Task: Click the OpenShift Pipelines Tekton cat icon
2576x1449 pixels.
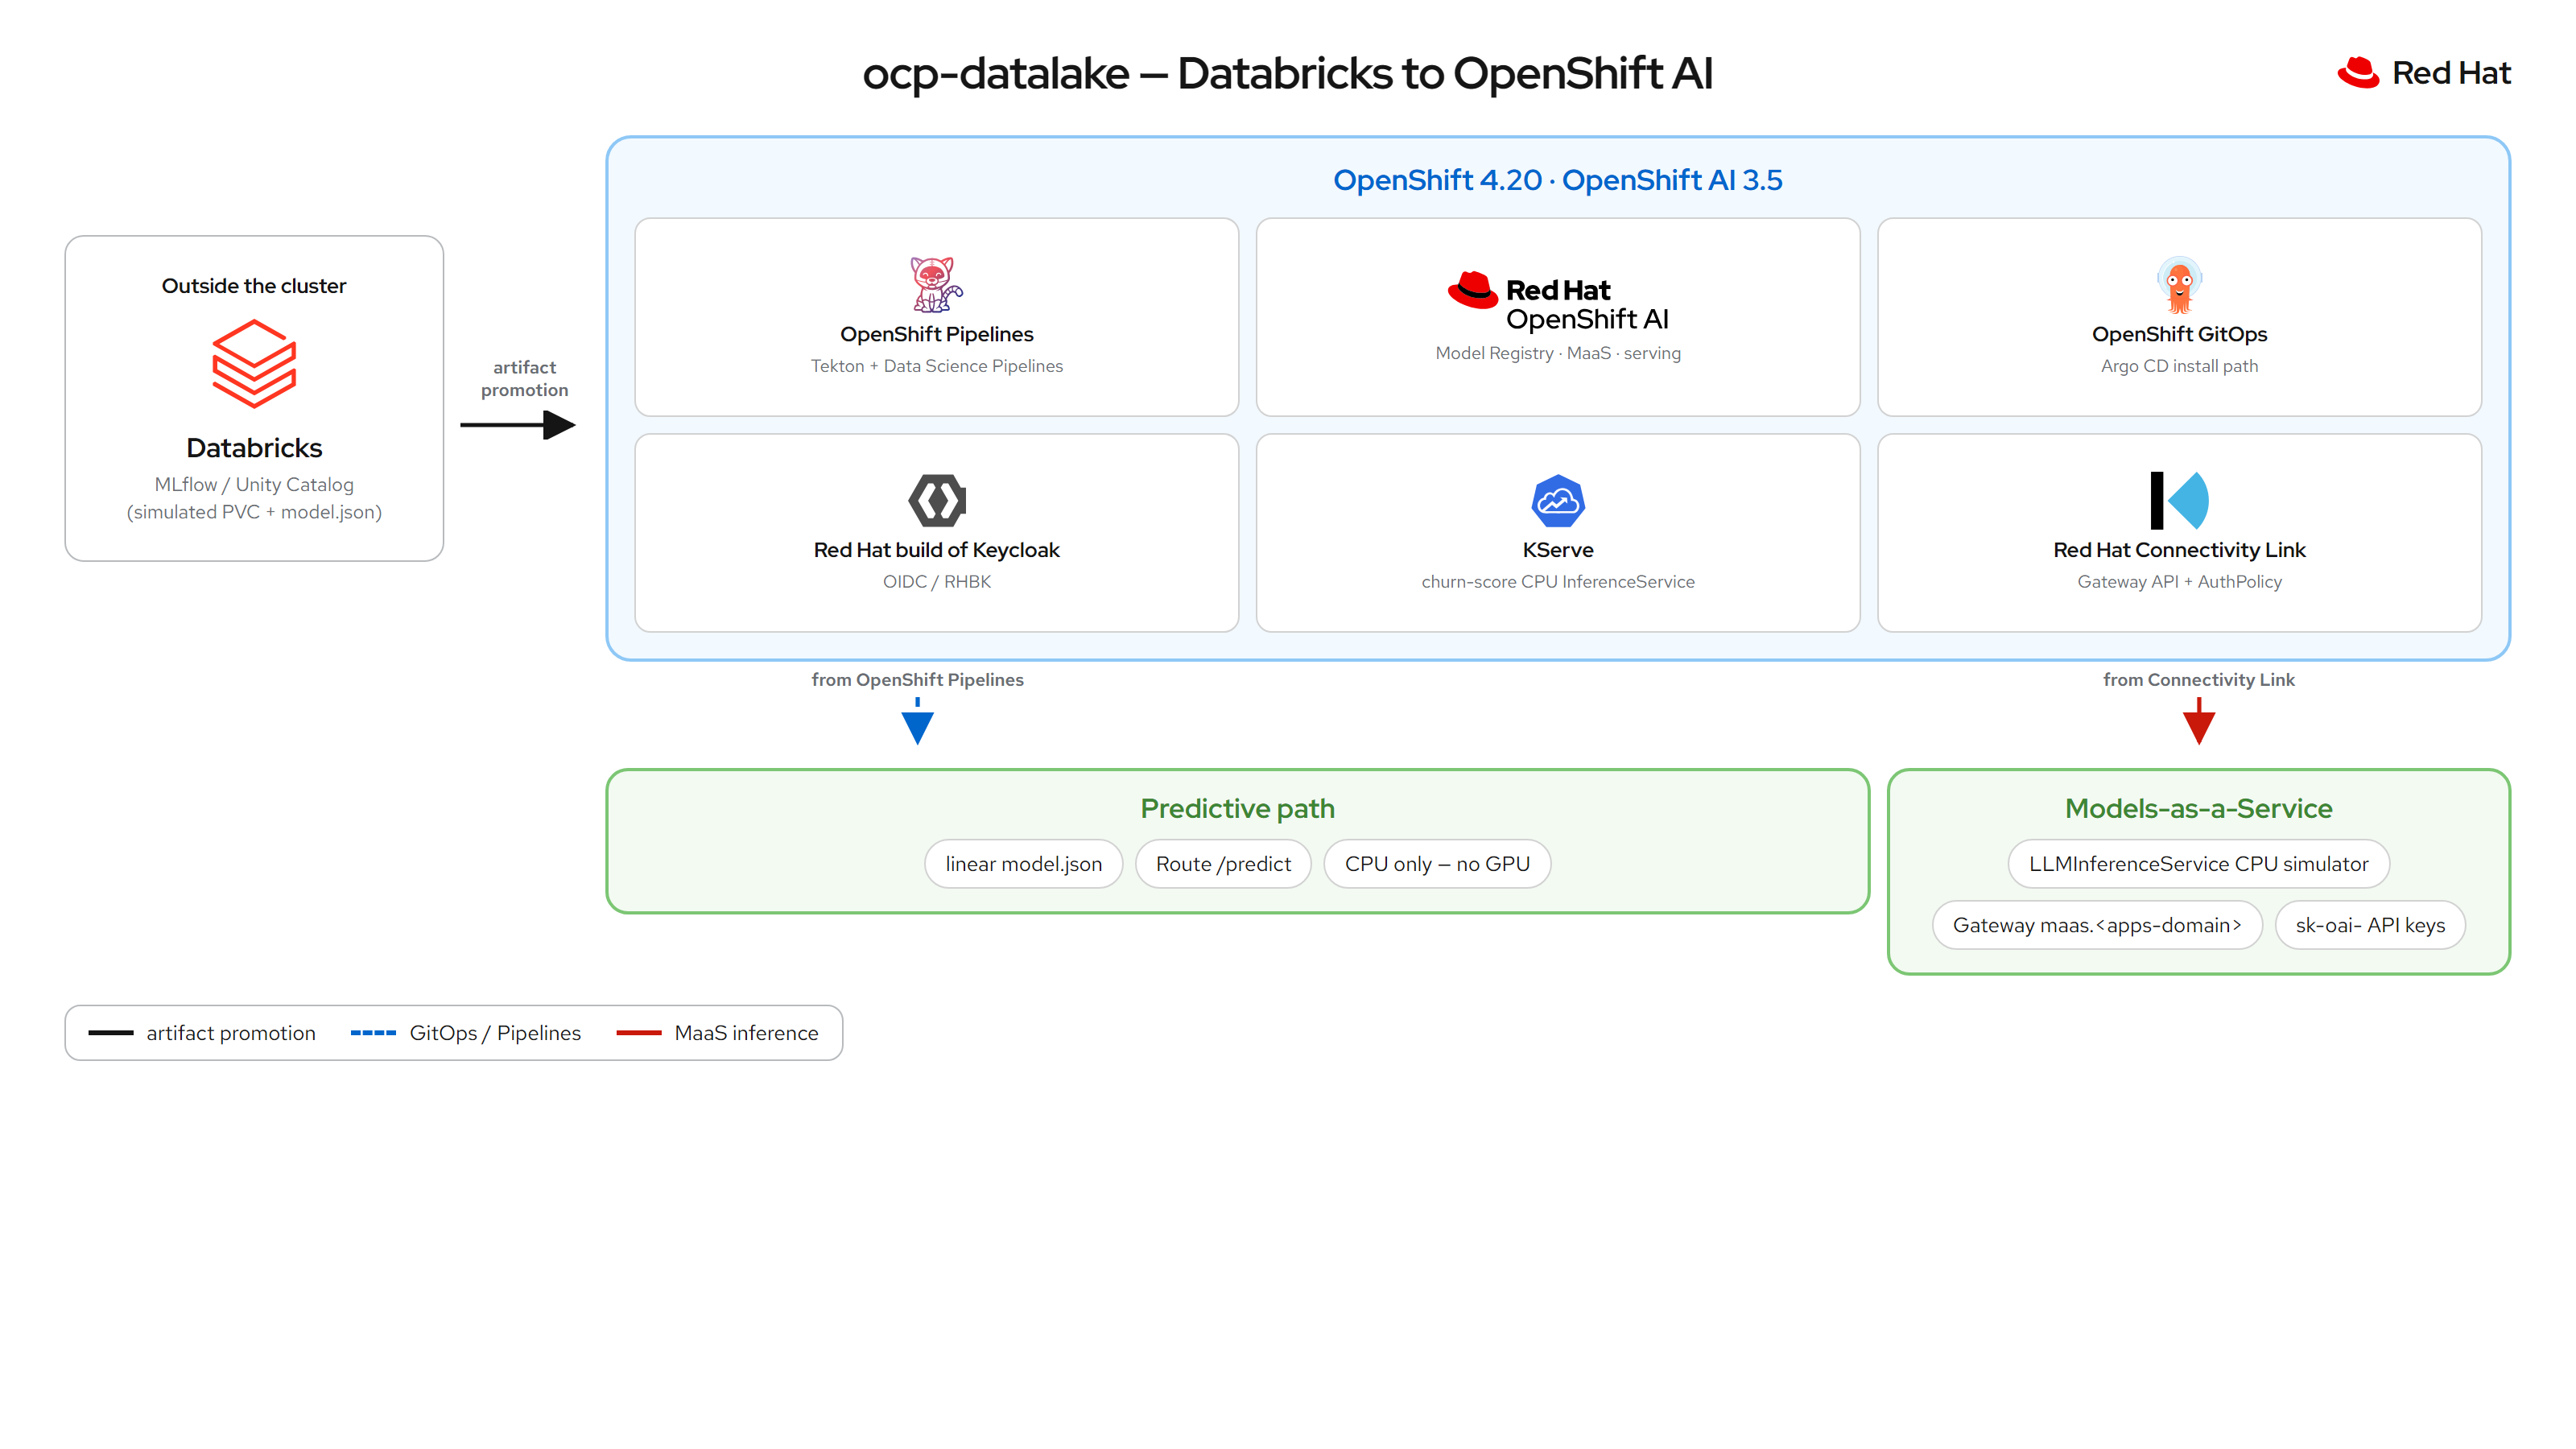Action: pos(936,284)
